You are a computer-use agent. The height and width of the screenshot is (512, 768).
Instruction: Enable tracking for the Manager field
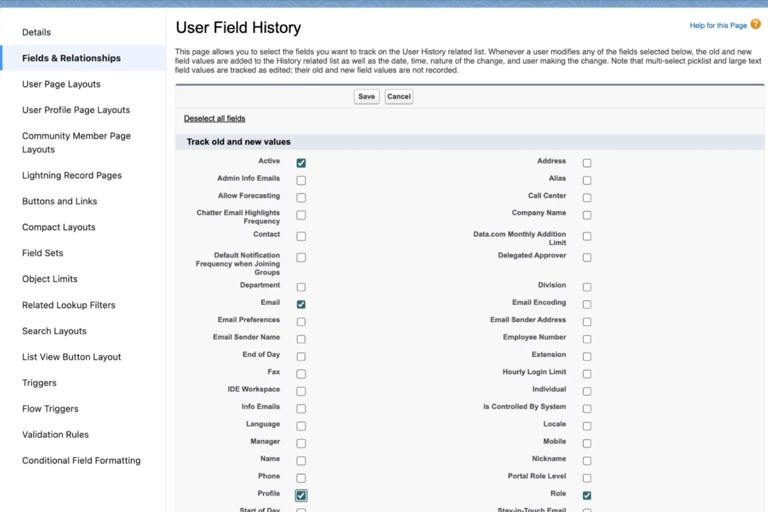pyautogui.click(x=301, y=443)
